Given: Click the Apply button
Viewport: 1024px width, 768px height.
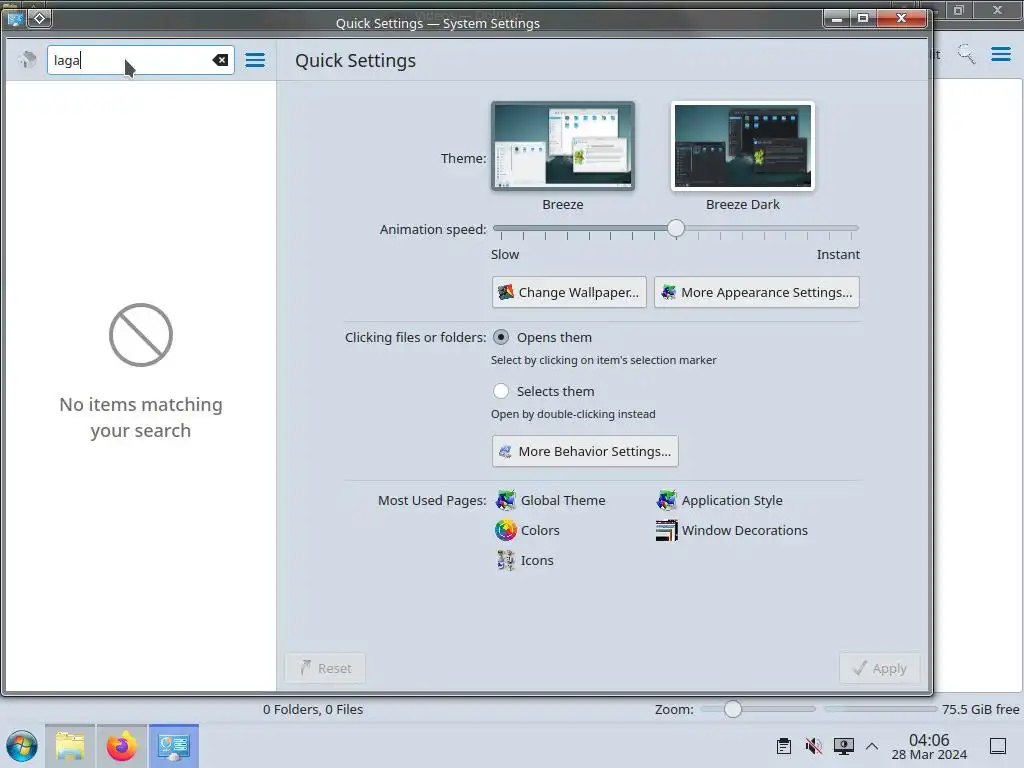Looking at the screenshot, I should click(880, 668).
